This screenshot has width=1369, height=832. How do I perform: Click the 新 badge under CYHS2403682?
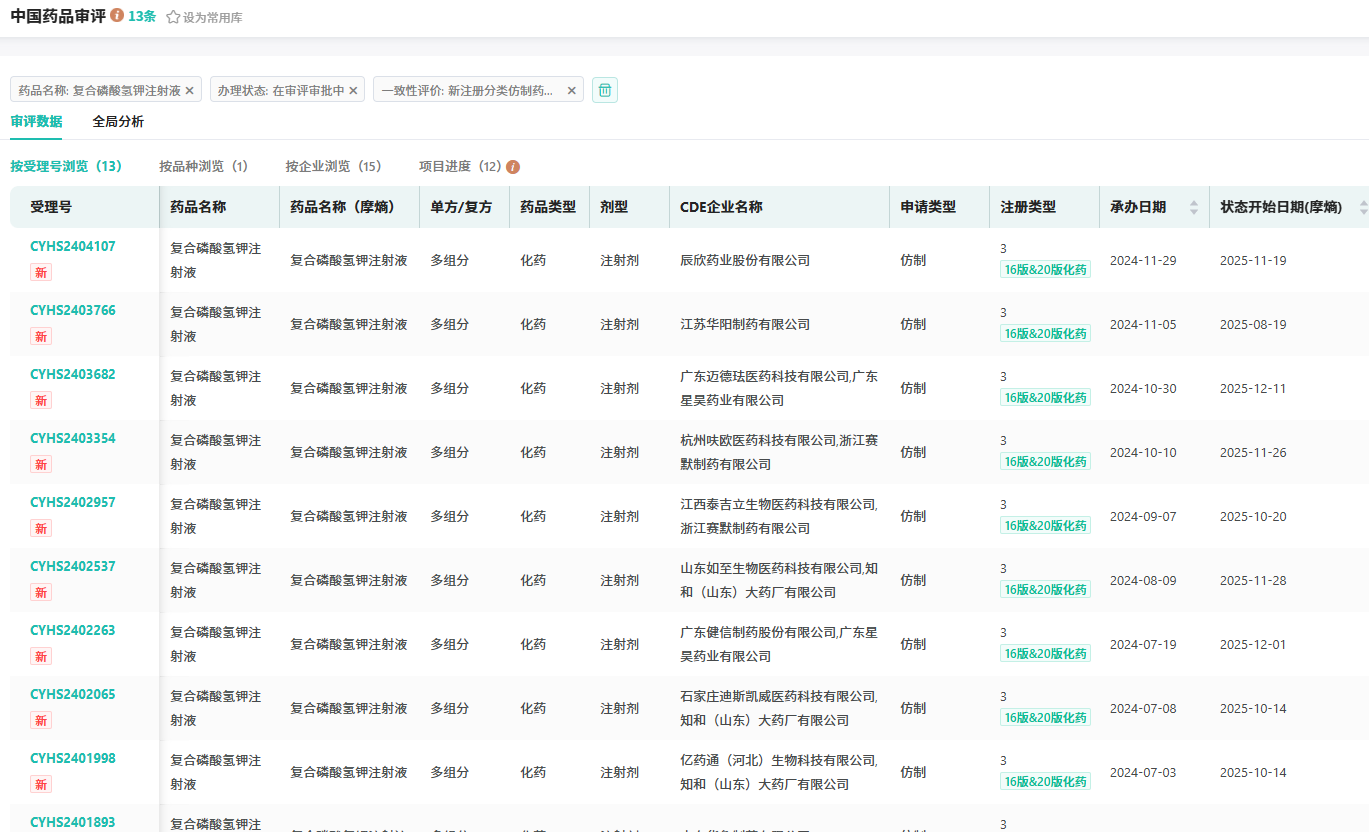41,400
